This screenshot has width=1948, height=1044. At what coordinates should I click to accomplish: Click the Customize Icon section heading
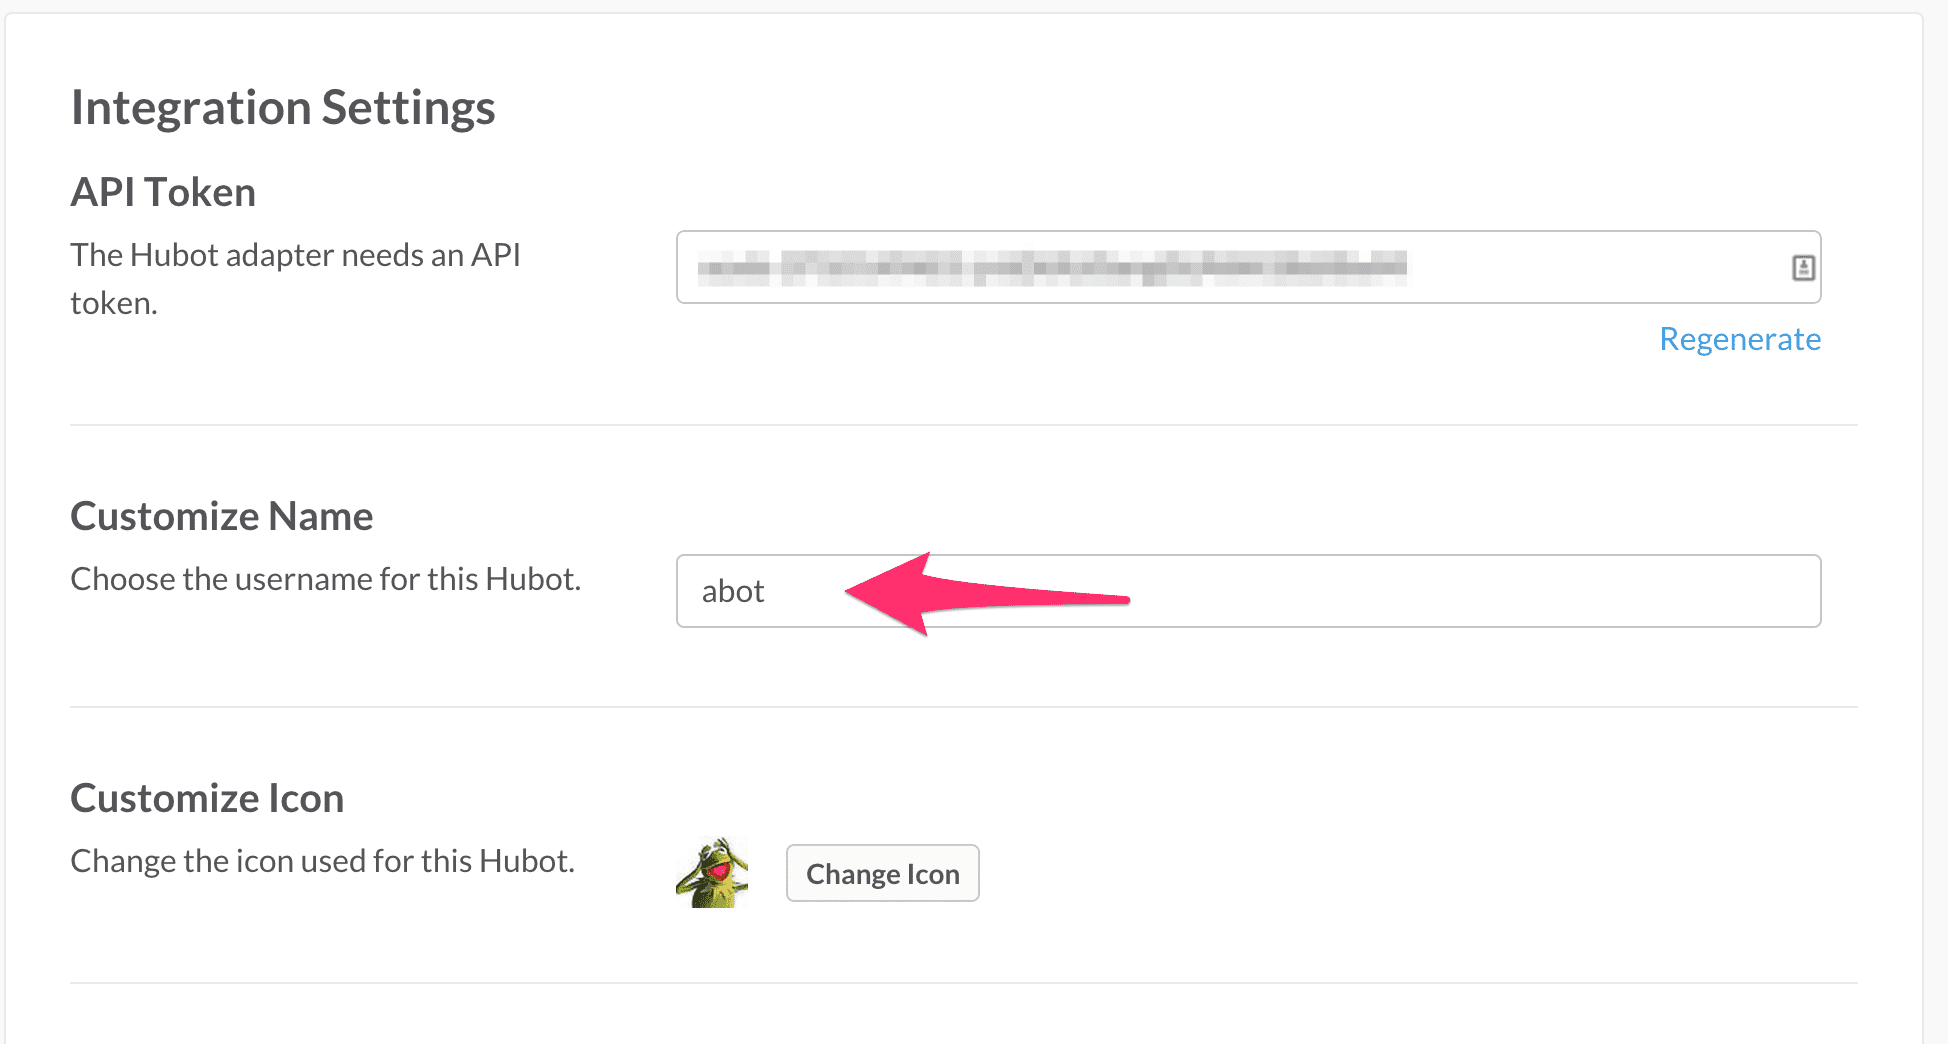pyautogui.click(x=207, y=798)
